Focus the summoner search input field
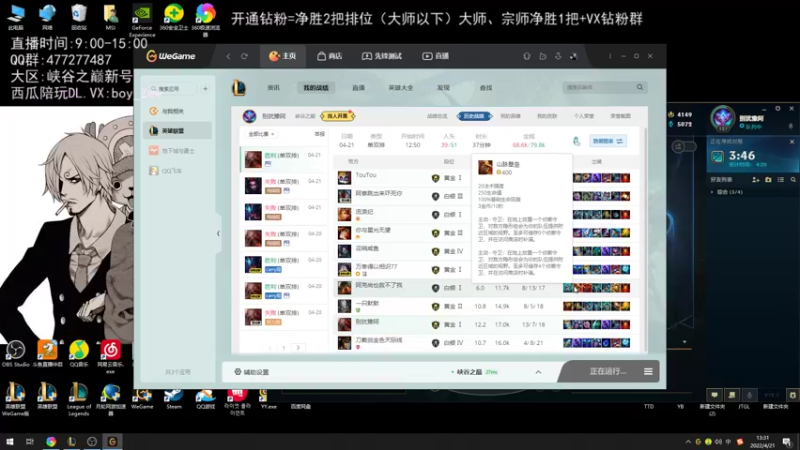This screenshot has width=800, height=450. click(598, 87)
